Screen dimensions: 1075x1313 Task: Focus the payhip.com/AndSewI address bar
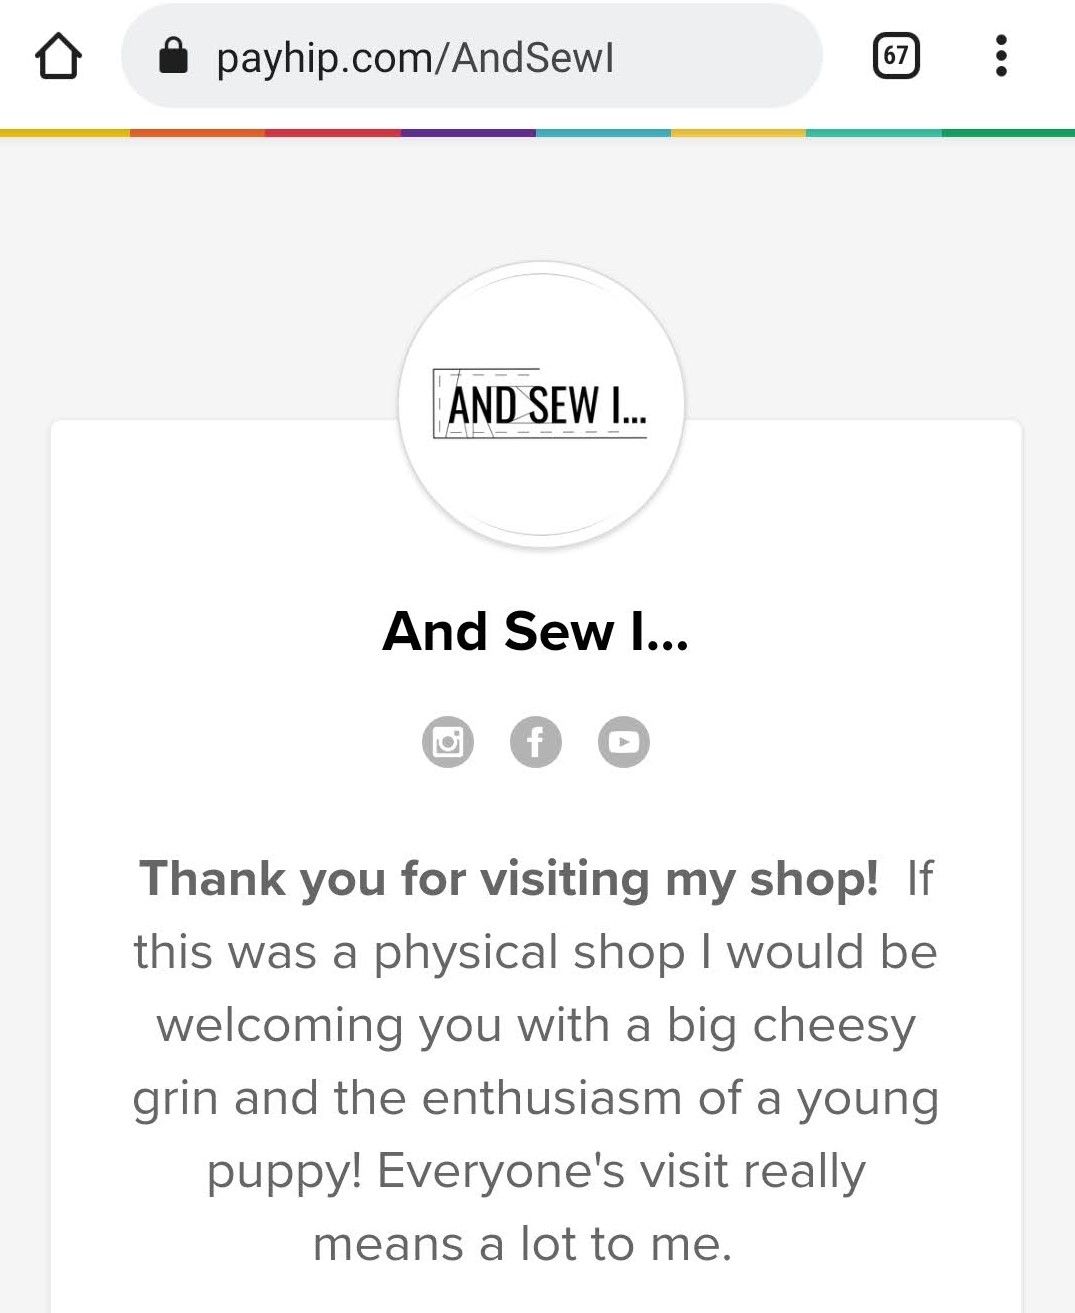[x=470, y=58]
